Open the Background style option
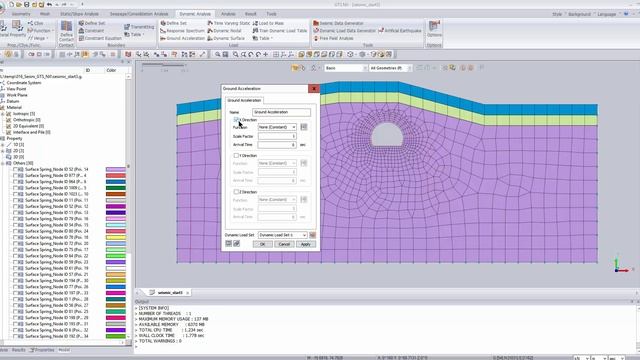Viewport: 640px width, 360px height. point(579,14)
